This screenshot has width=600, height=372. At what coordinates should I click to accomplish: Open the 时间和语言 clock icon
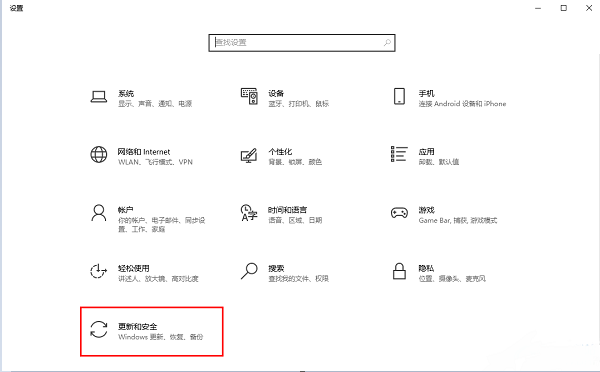pyautogui.click(x=249, y=213)
